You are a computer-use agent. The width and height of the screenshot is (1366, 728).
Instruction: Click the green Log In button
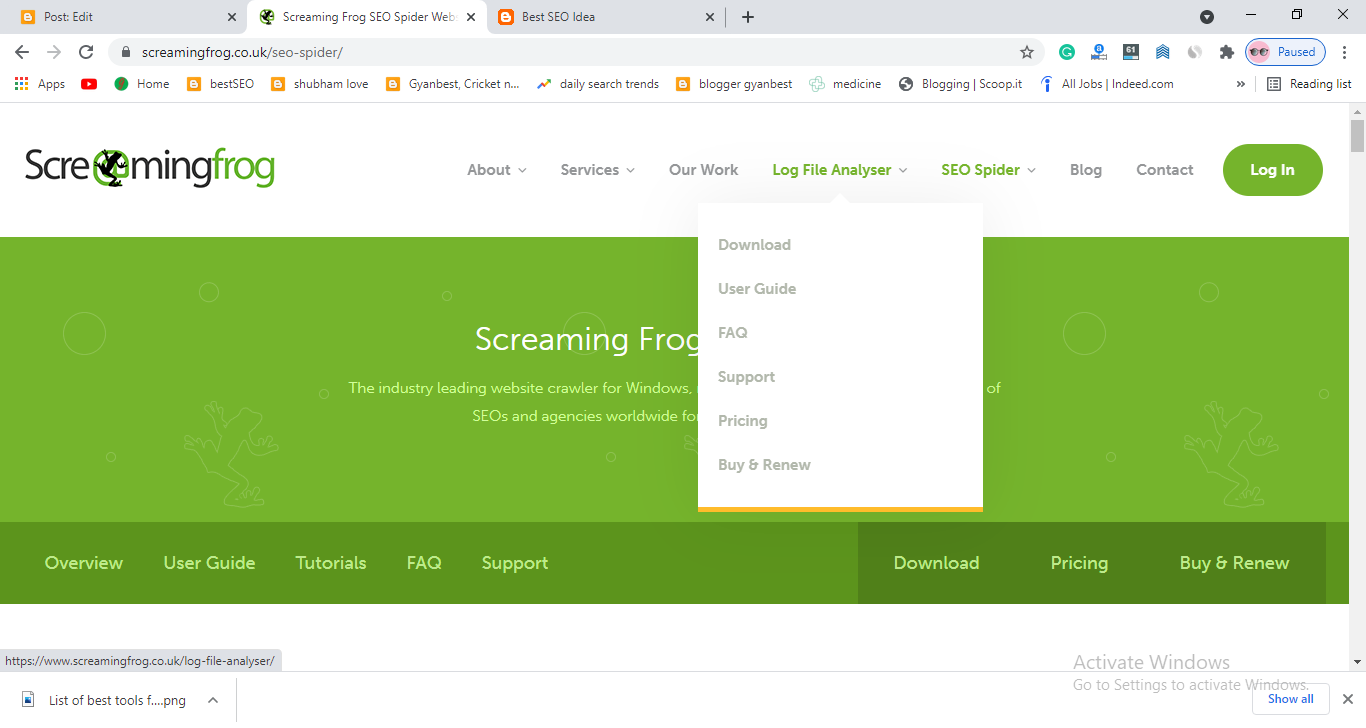tap(1273, 170)
